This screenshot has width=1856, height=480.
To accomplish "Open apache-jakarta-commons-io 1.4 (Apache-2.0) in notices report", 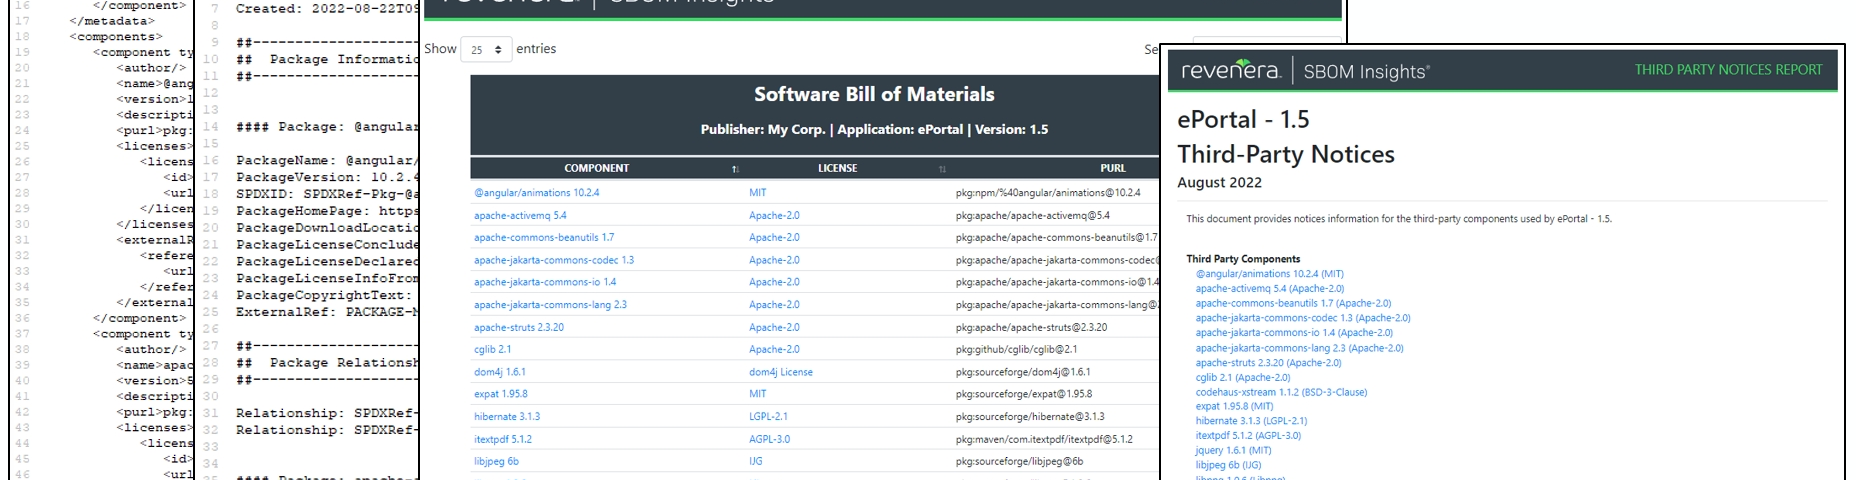I will (x=1294, y=333).
